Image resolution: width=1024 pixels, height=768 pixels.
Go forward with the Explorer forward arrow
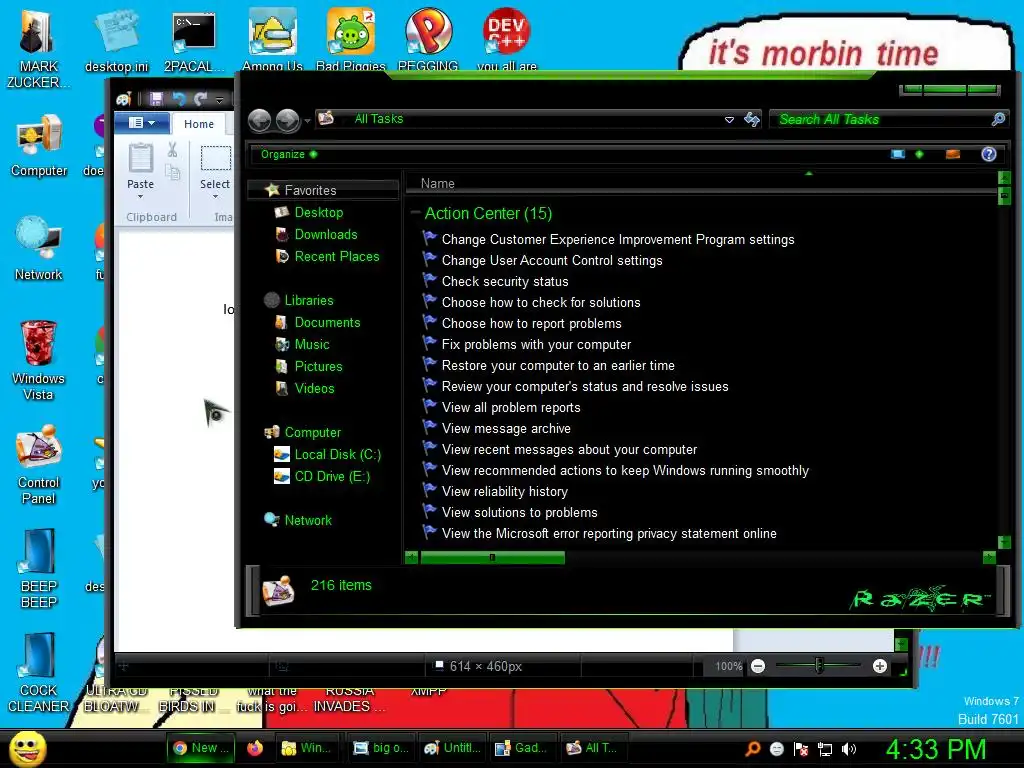pyautogui.click(x=287, y=120)
